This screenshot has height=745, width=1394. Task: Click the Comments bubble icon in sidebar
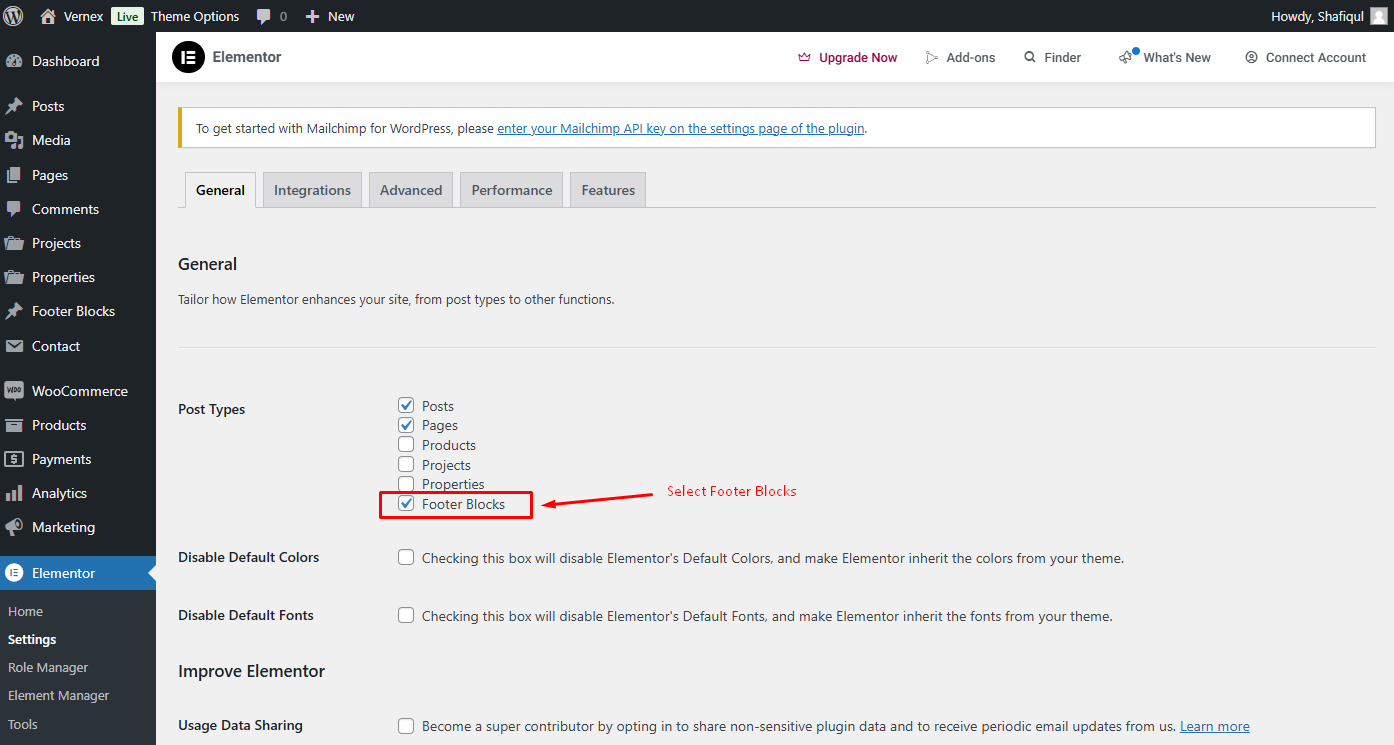pos(14,209)
